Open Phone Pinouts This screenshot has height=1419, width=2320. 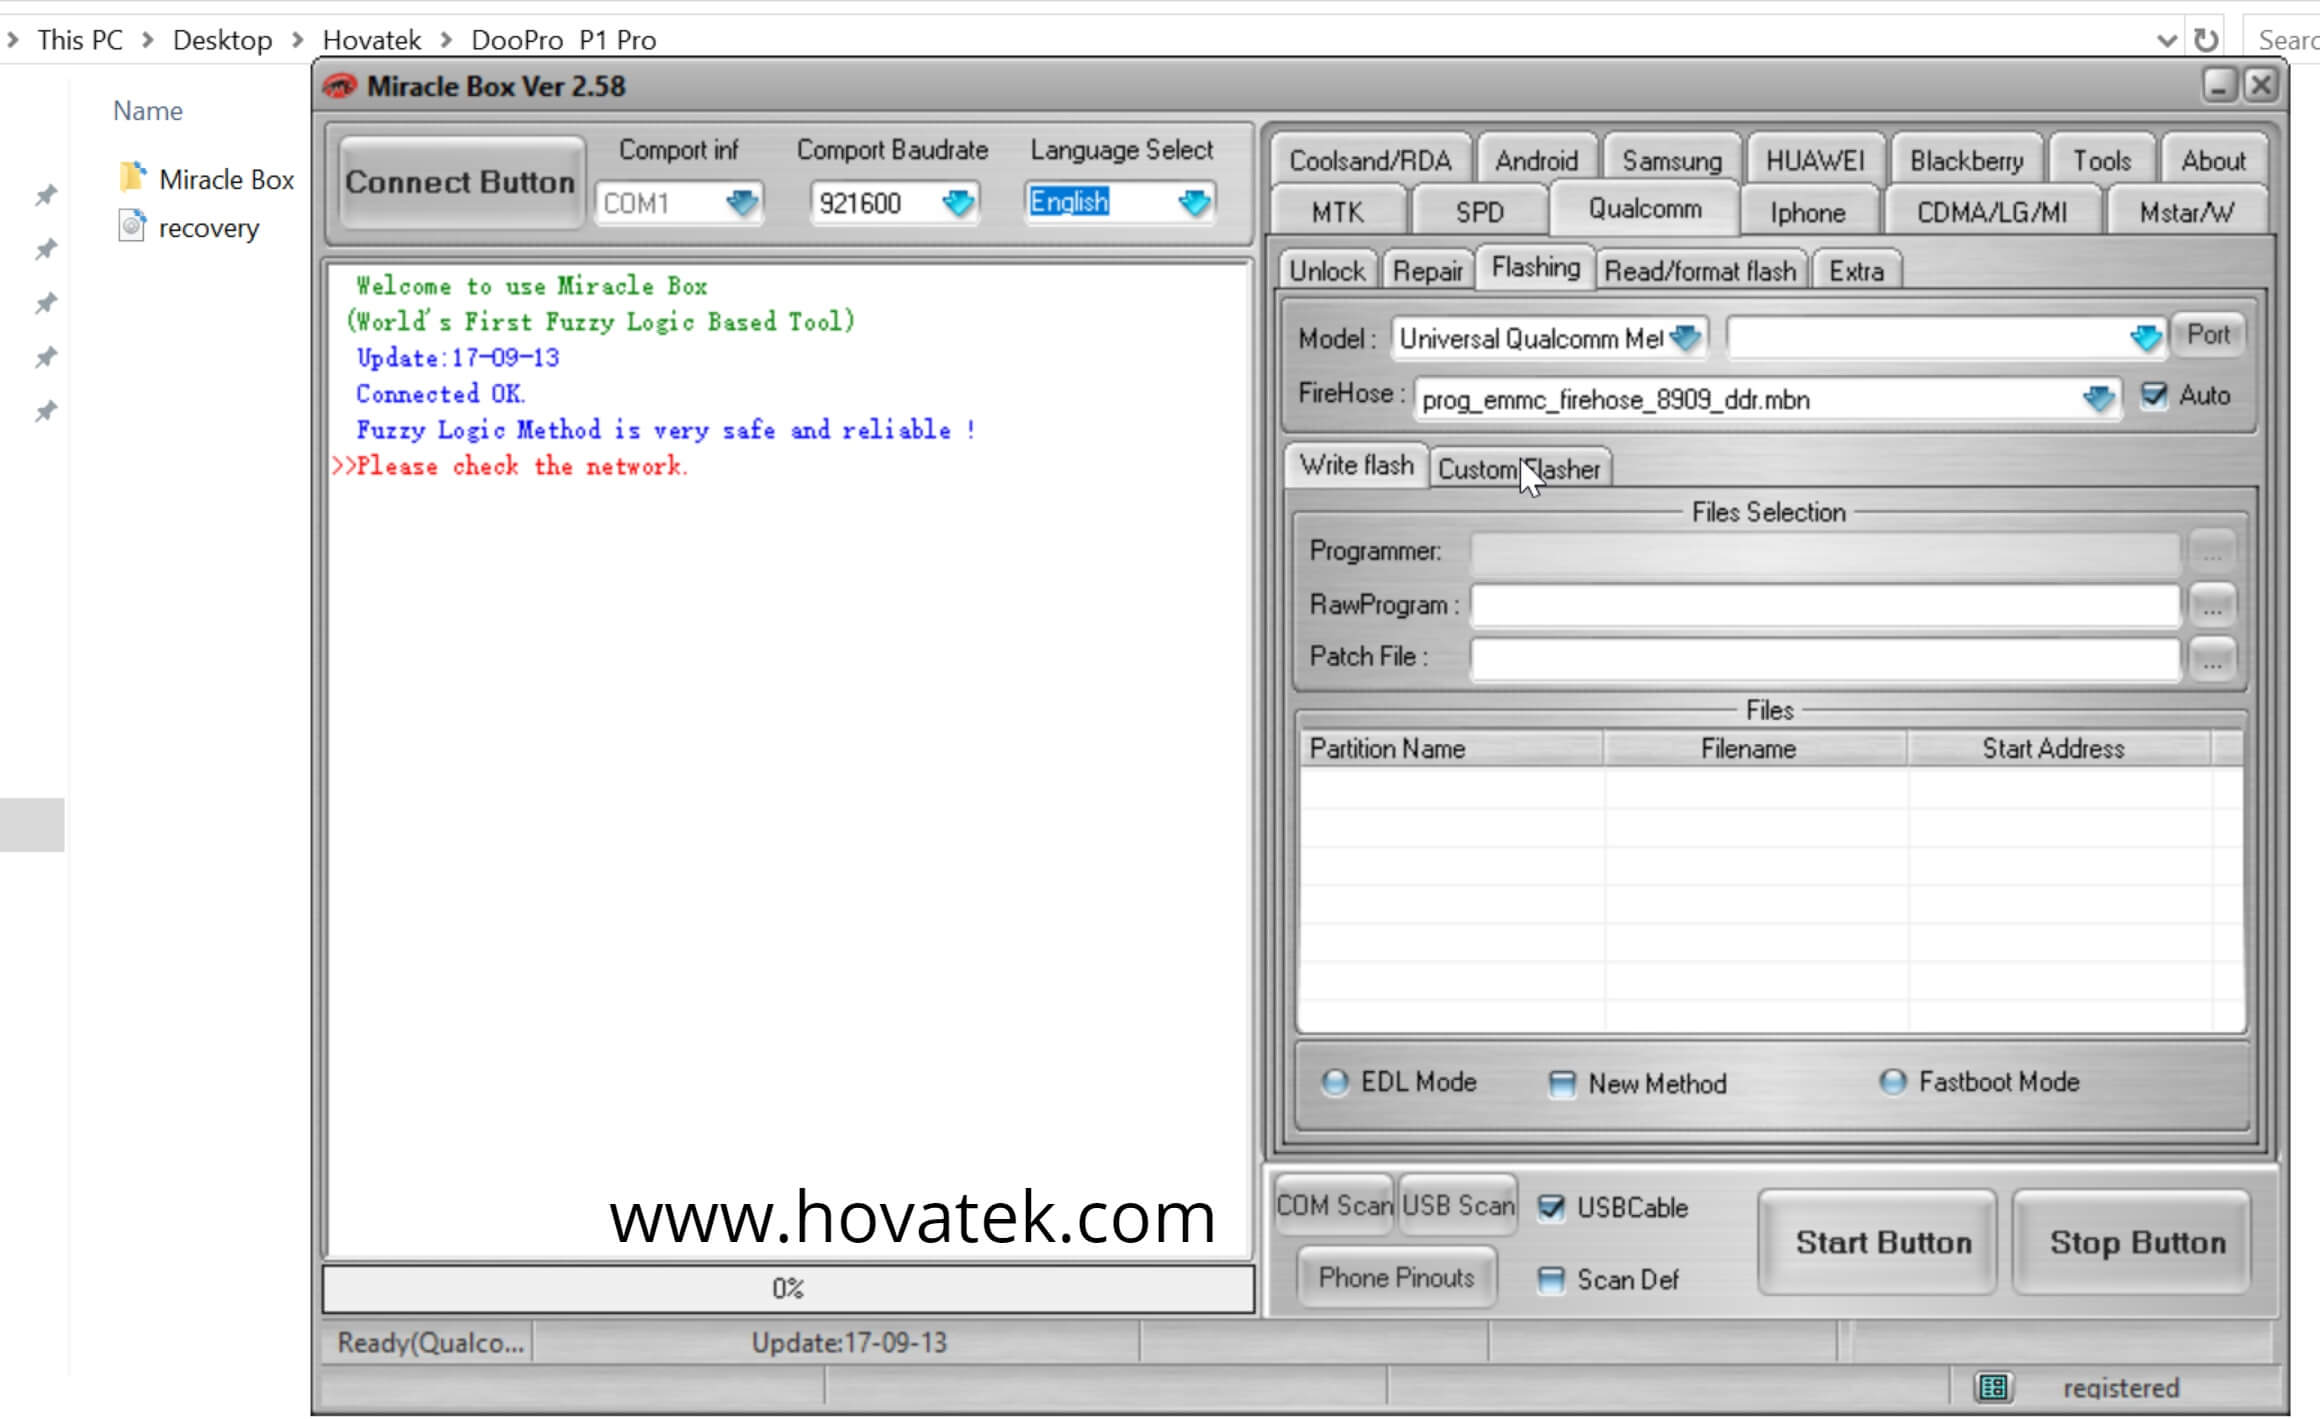point(1396,1277)
